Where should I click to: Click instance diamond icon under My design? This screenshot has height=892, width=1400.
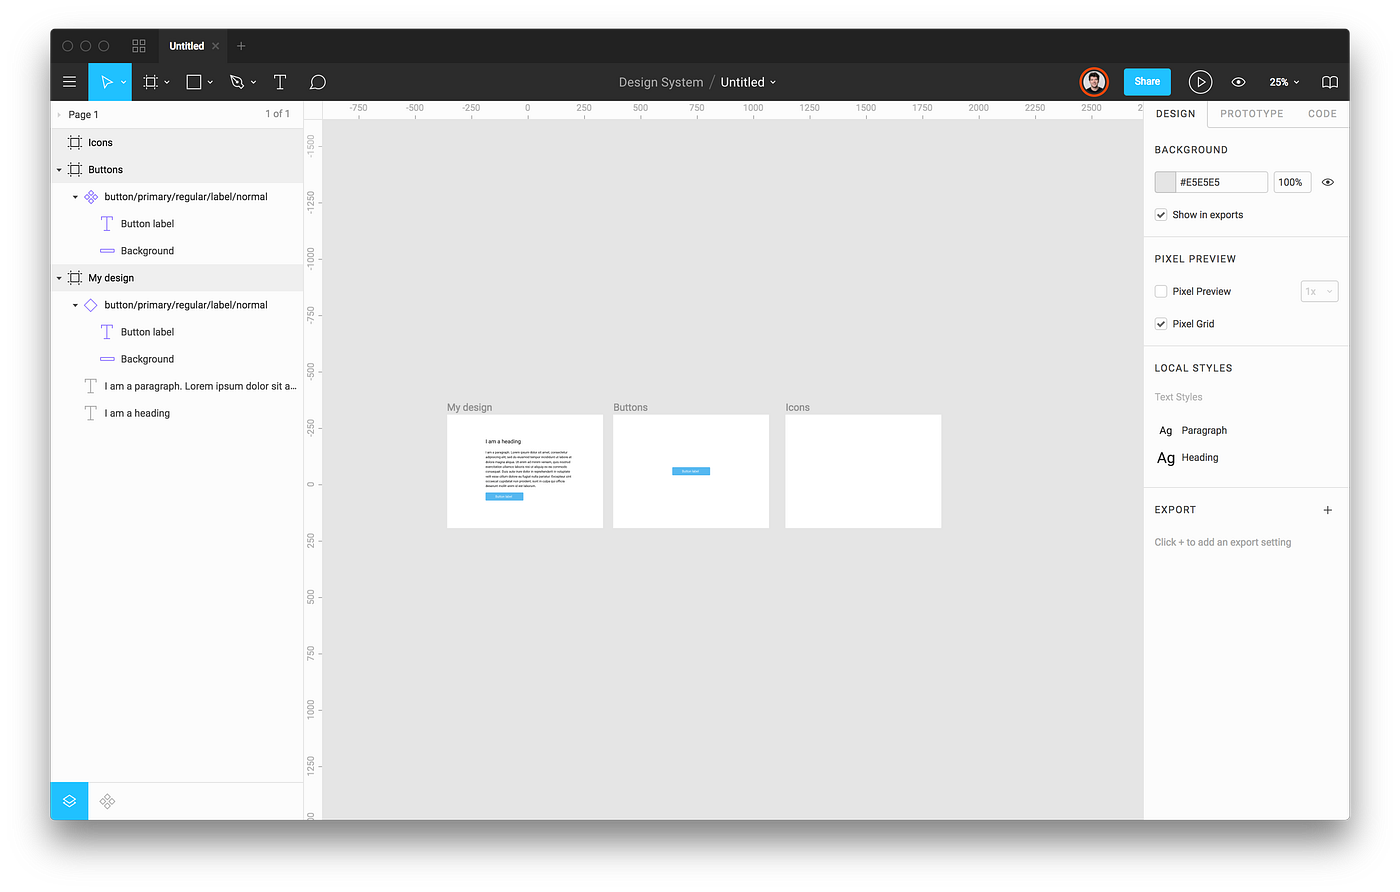pyautogui.click(x=91, y=305)
